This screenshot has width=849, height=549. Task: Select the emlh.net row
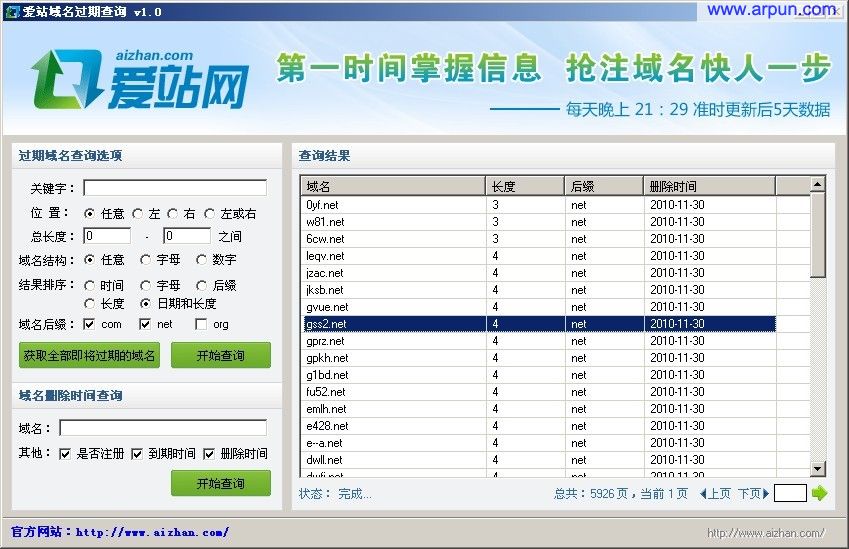pos(539,409)
